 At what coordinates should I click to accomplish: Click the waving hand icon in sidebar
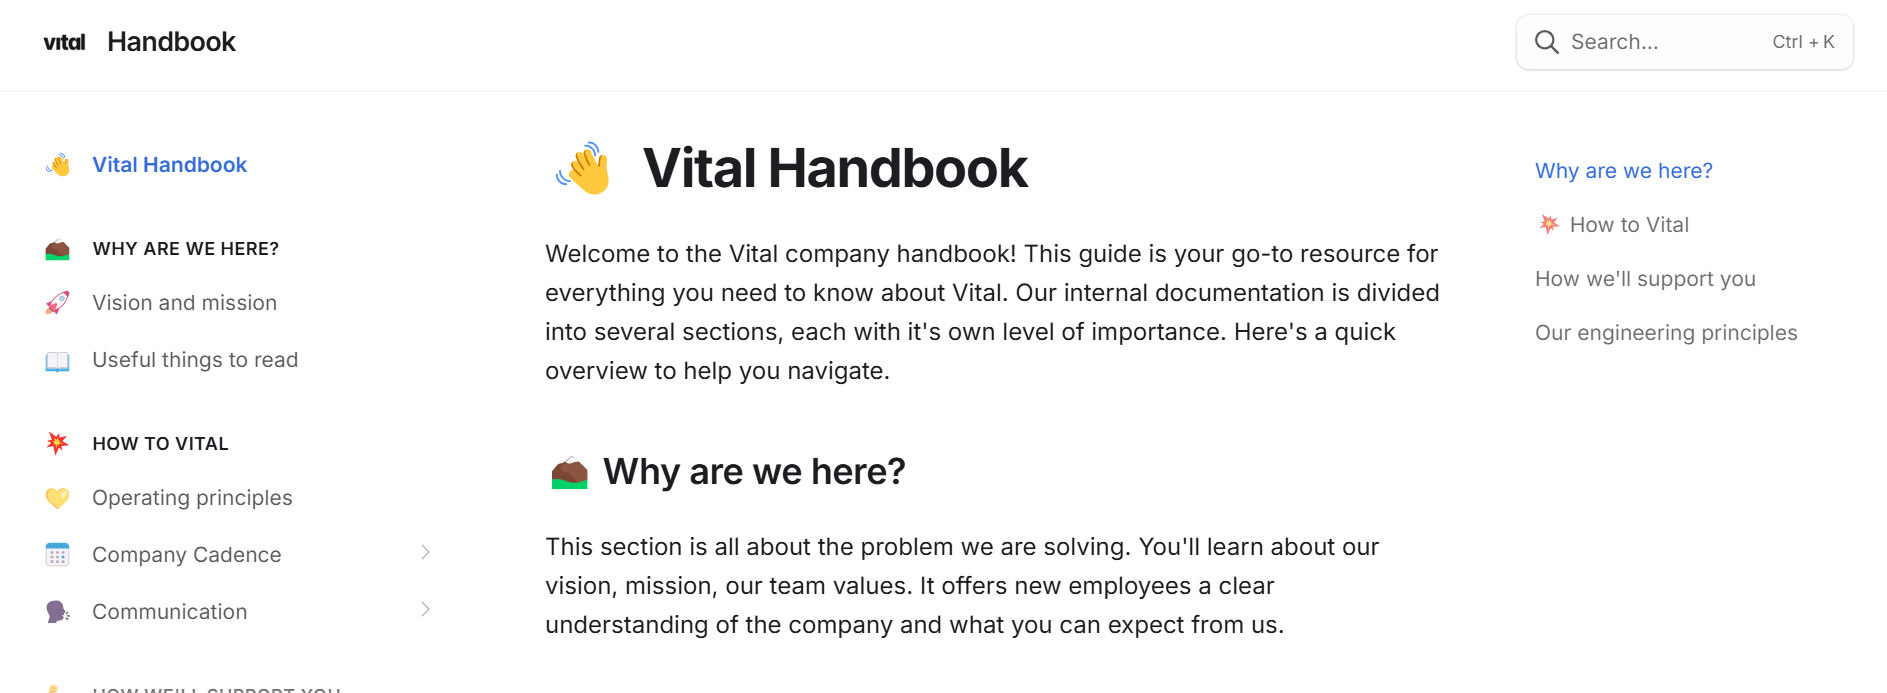pos(58,165)
